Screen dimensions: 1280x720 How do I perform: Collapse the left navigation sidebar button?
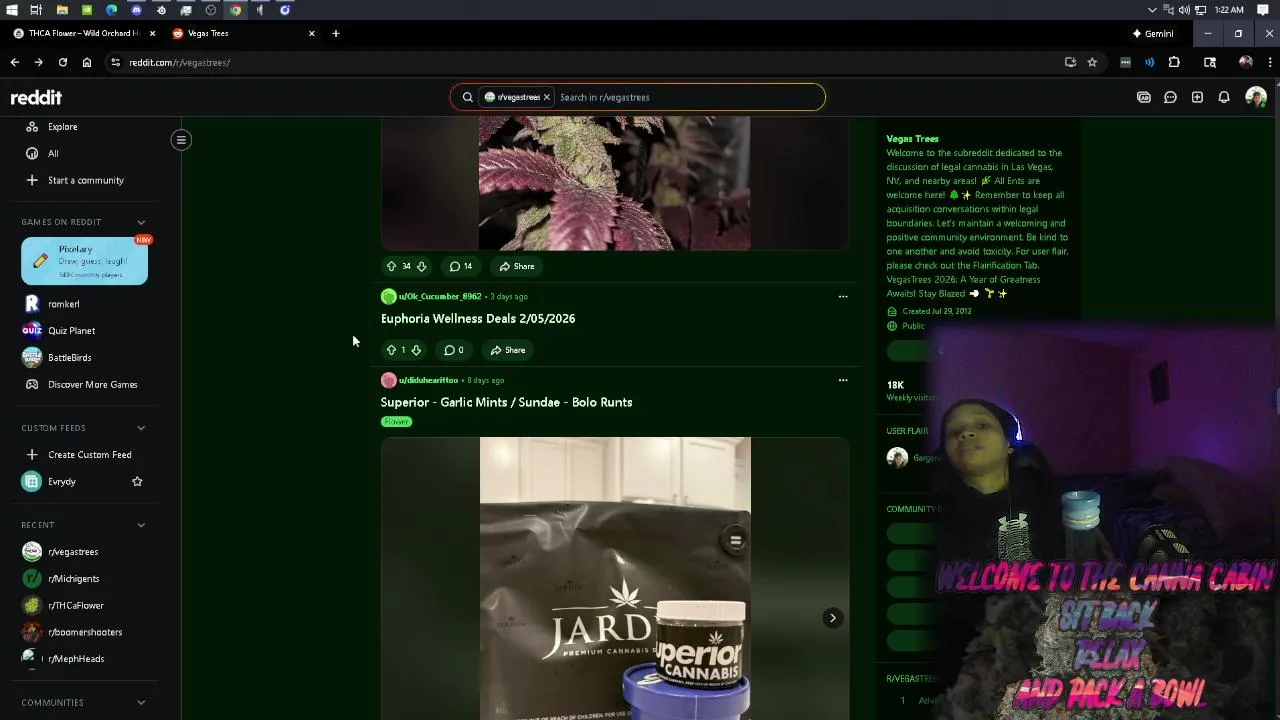(x=181, y=140)
